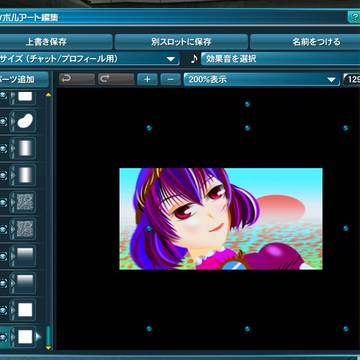Click the music note icon beside 効果音を選択
Screen dimensions: 360x360
194,59
